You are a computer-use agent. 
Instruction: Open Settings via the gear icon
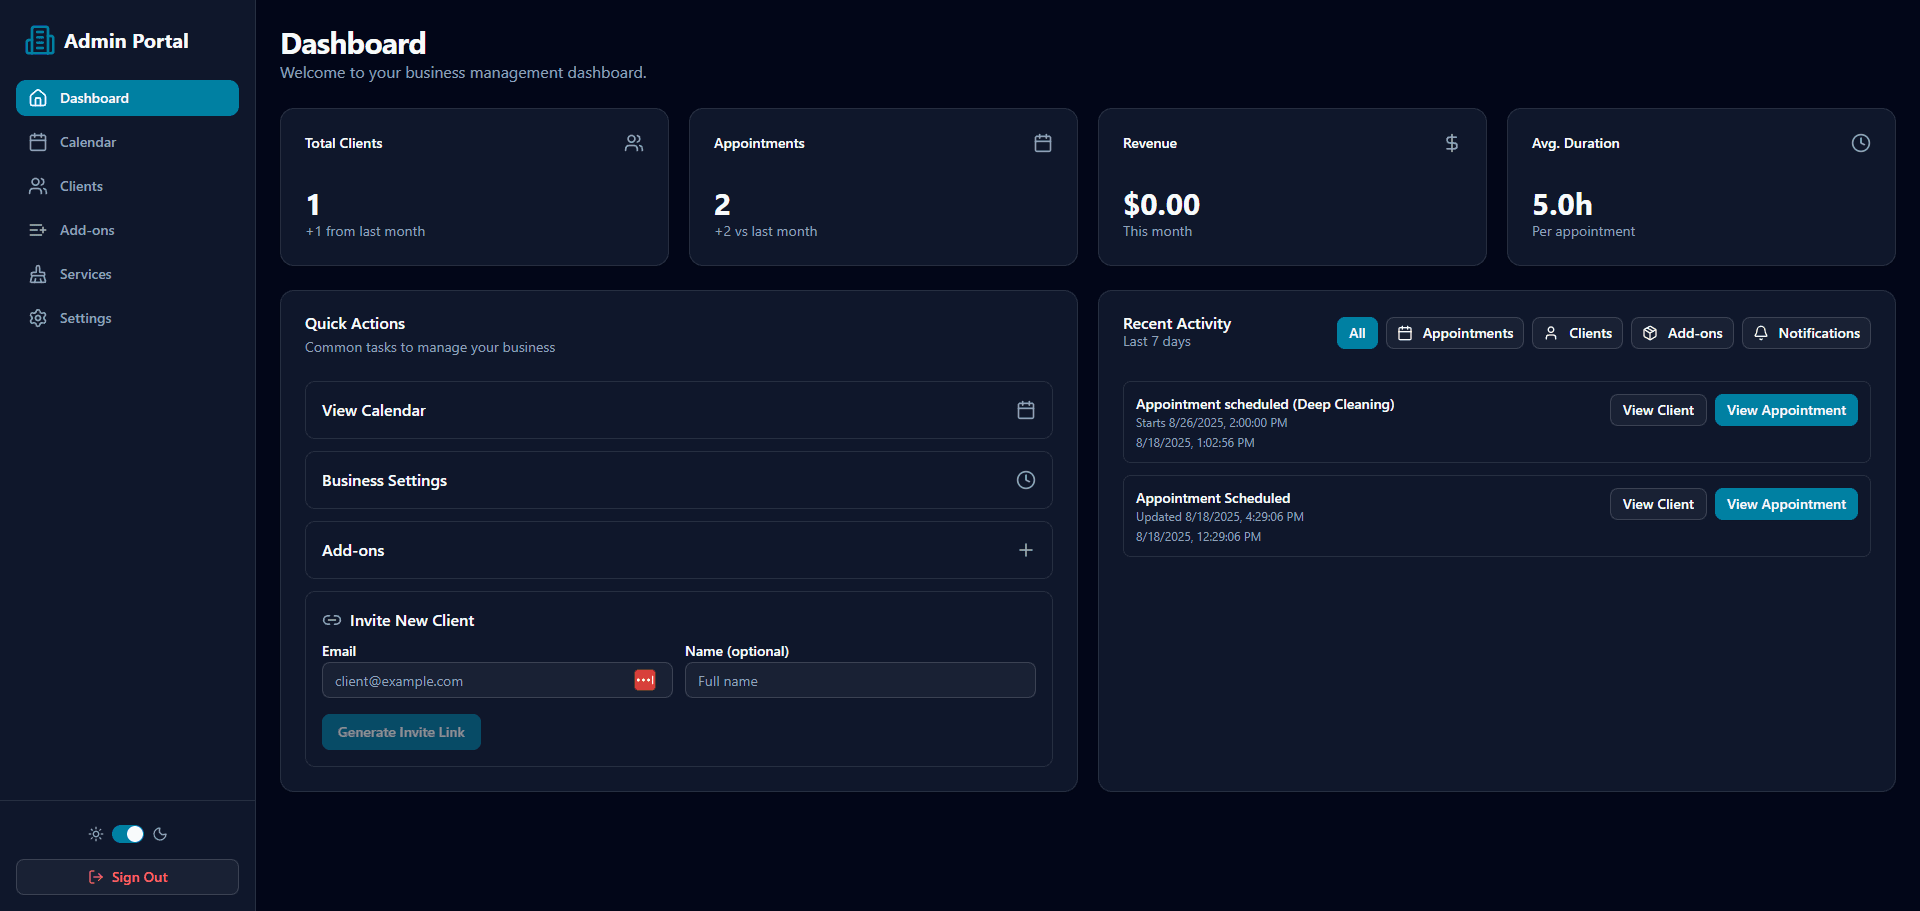pyautogui.click(x=37, y=317)
